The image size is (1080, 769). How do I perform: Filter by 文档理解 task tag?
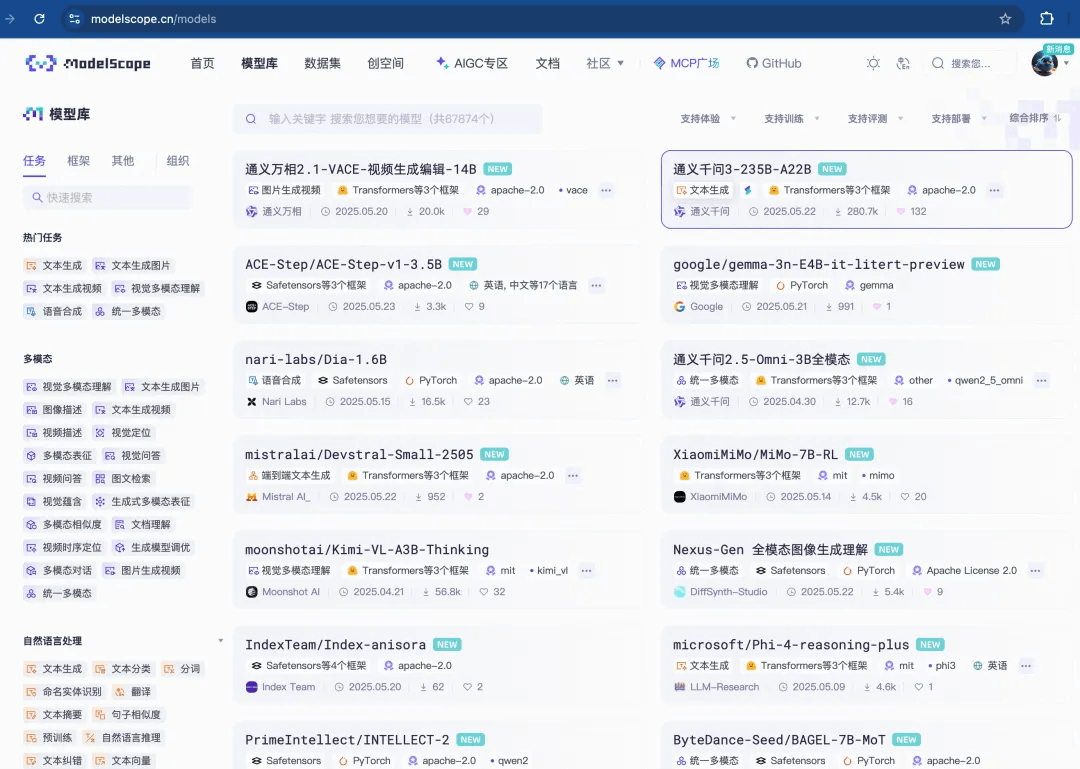click(143, 524)
